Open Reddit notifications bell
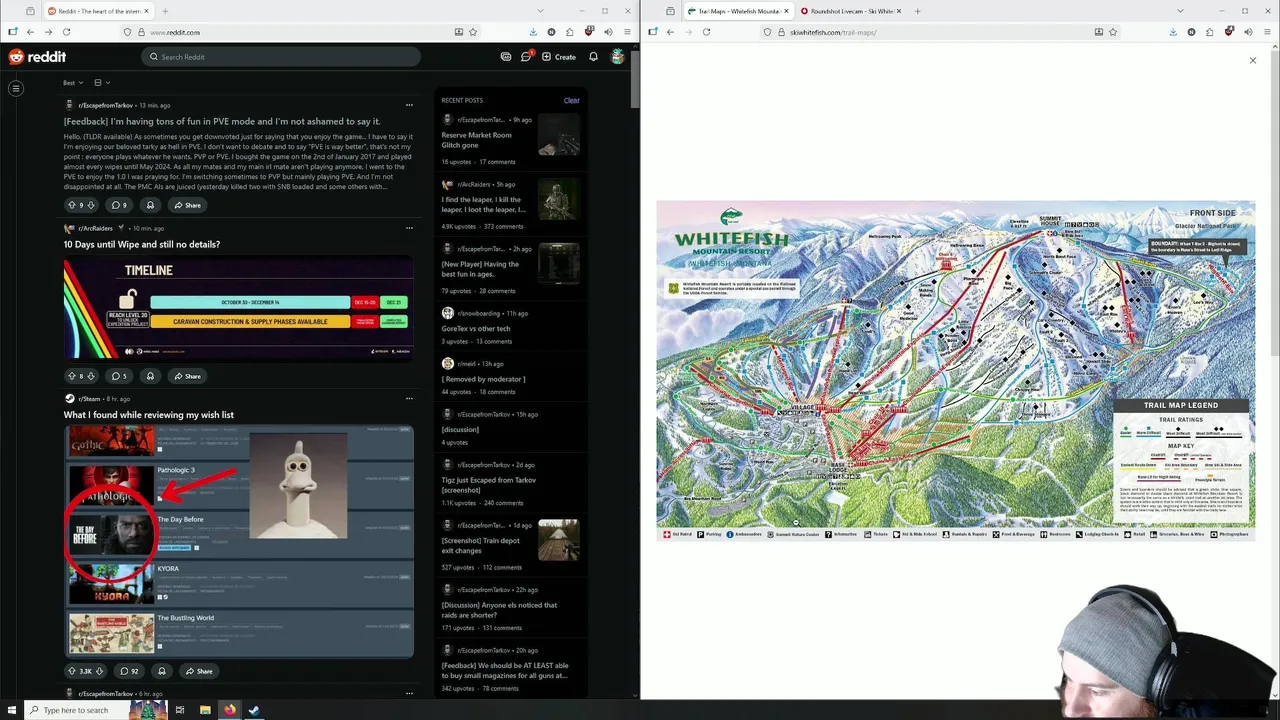This screenshot has height=720, width=1280. (593, 57)
